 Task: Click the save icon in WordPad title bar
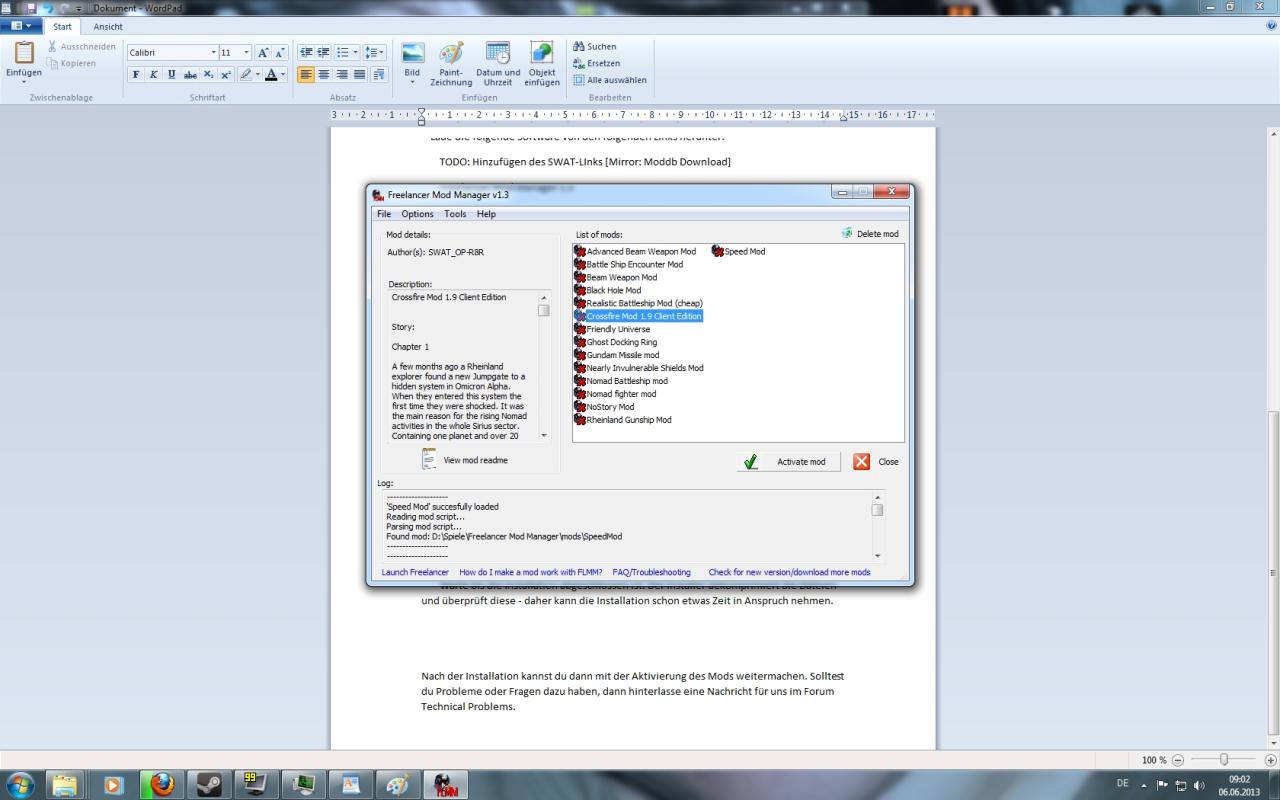pos(31,8)
